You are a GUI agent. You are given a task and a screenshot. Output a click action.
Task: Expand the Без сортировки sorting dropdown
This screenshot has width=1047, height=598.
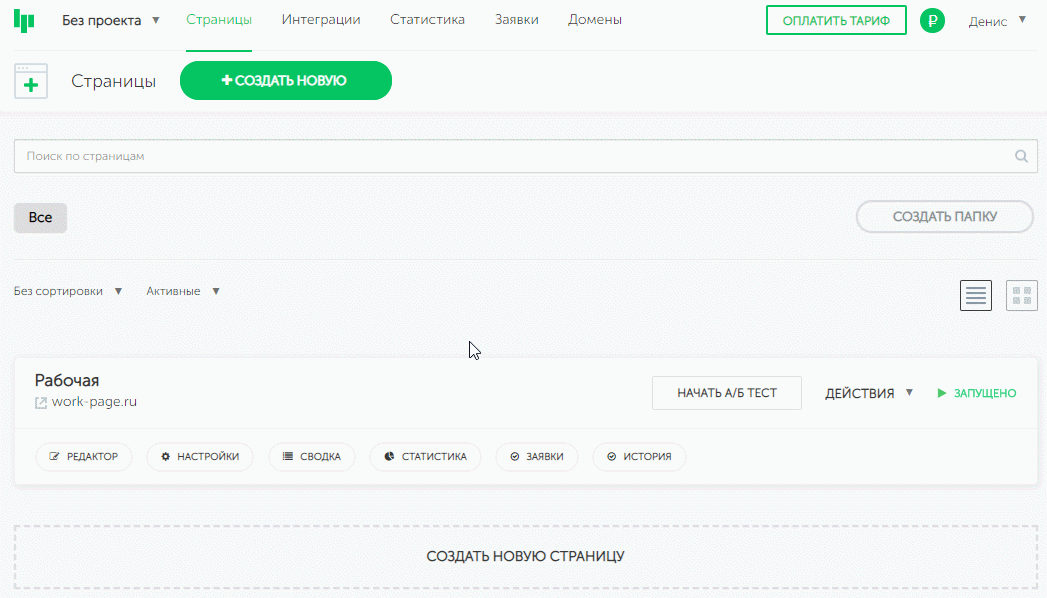tap(68, 291)
